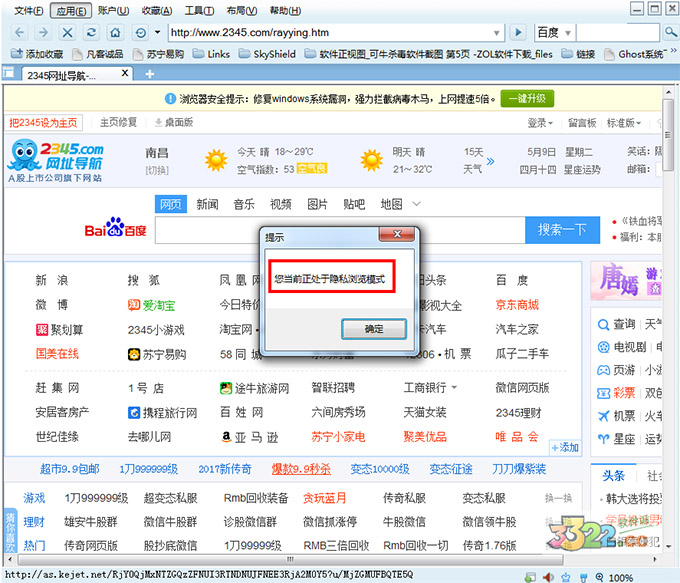680x583 pixels.
Task: Click the Go arrow next to address bar
Action: [517, 33]
